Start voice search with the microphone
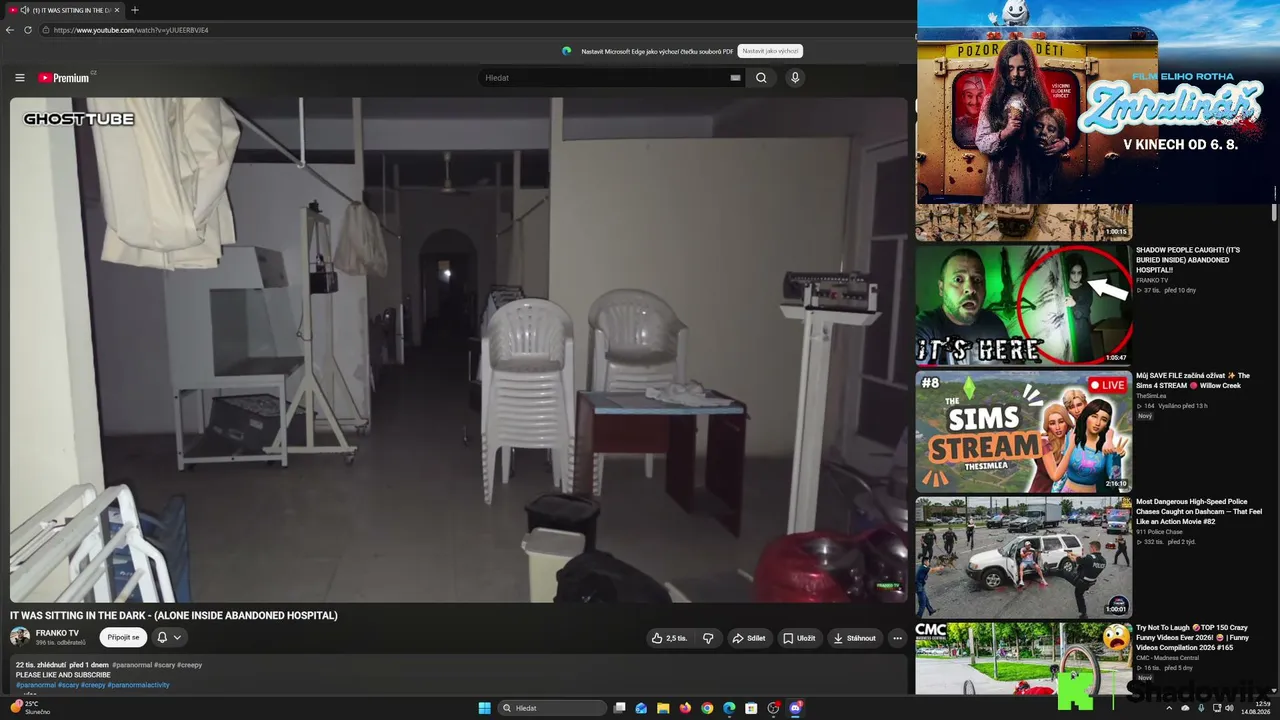This screenshot has width=1280, height=720. (x=795, y=78)
